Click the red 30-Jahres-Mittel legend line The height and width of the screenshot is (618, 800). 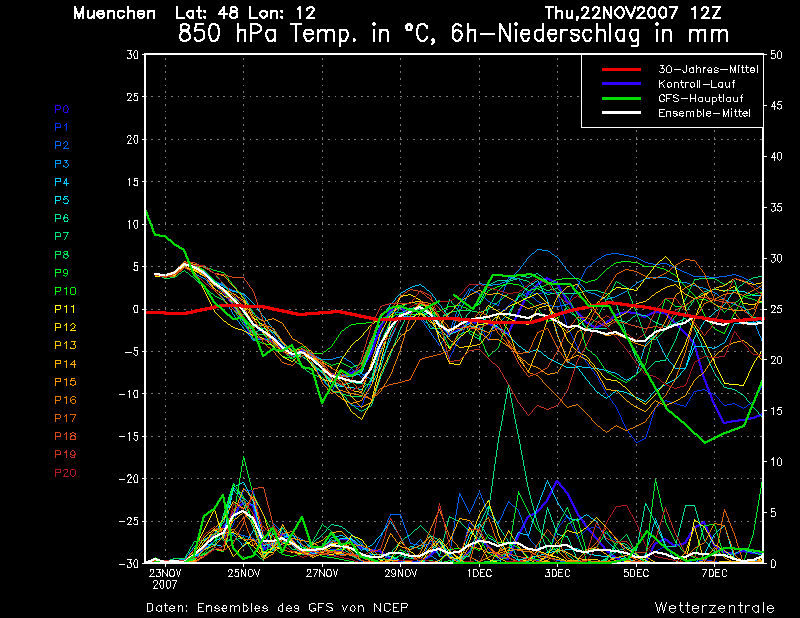(619, 69)
